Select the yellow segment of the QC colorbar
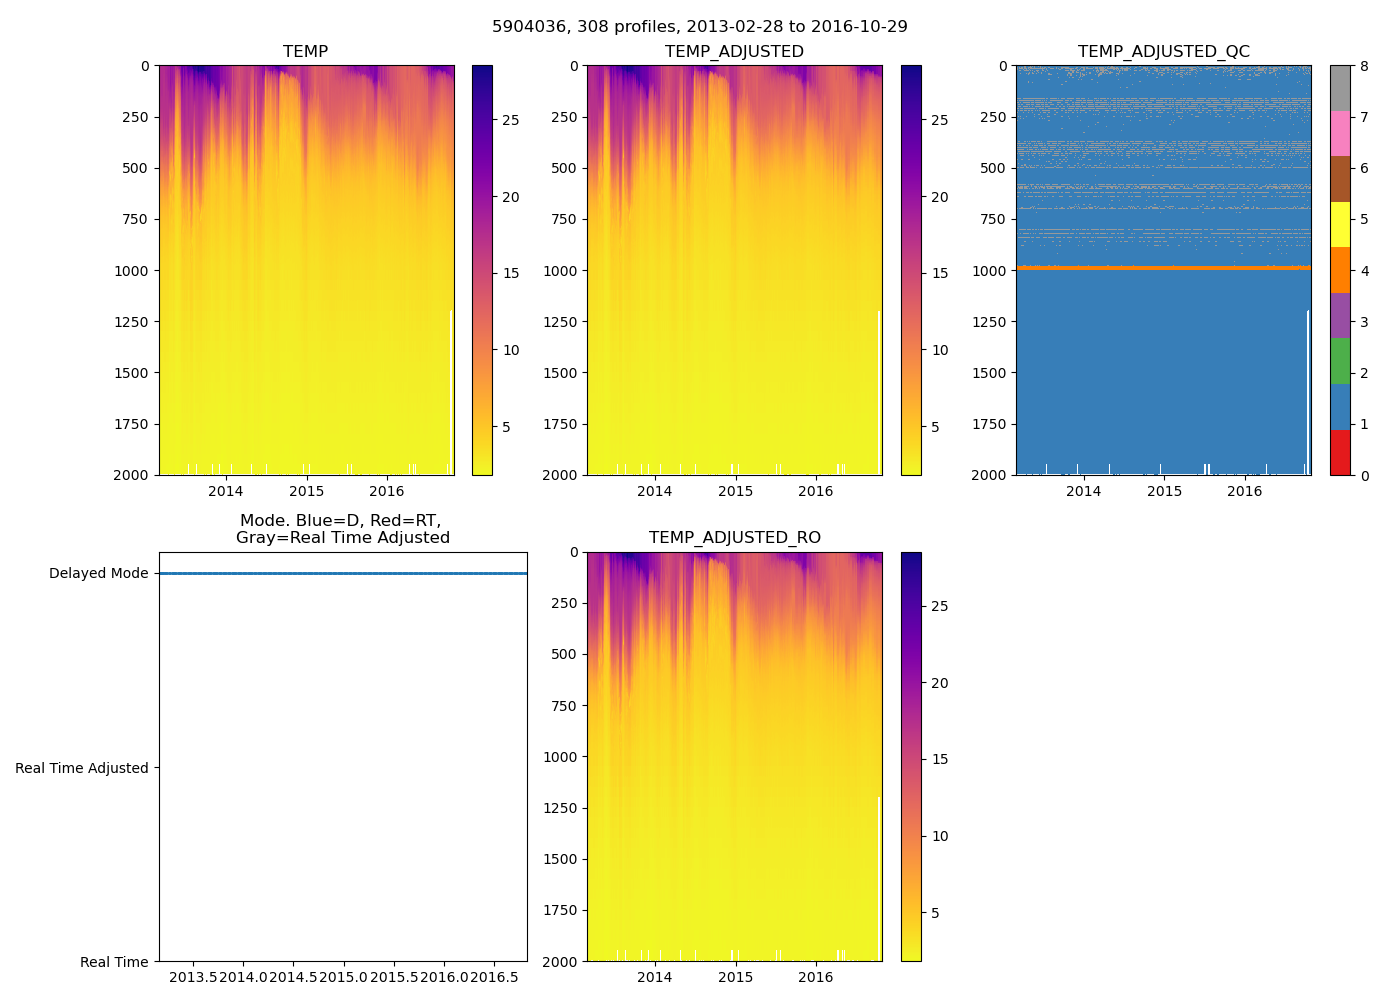1400x1000 pixels. (x=1340, y=225)
